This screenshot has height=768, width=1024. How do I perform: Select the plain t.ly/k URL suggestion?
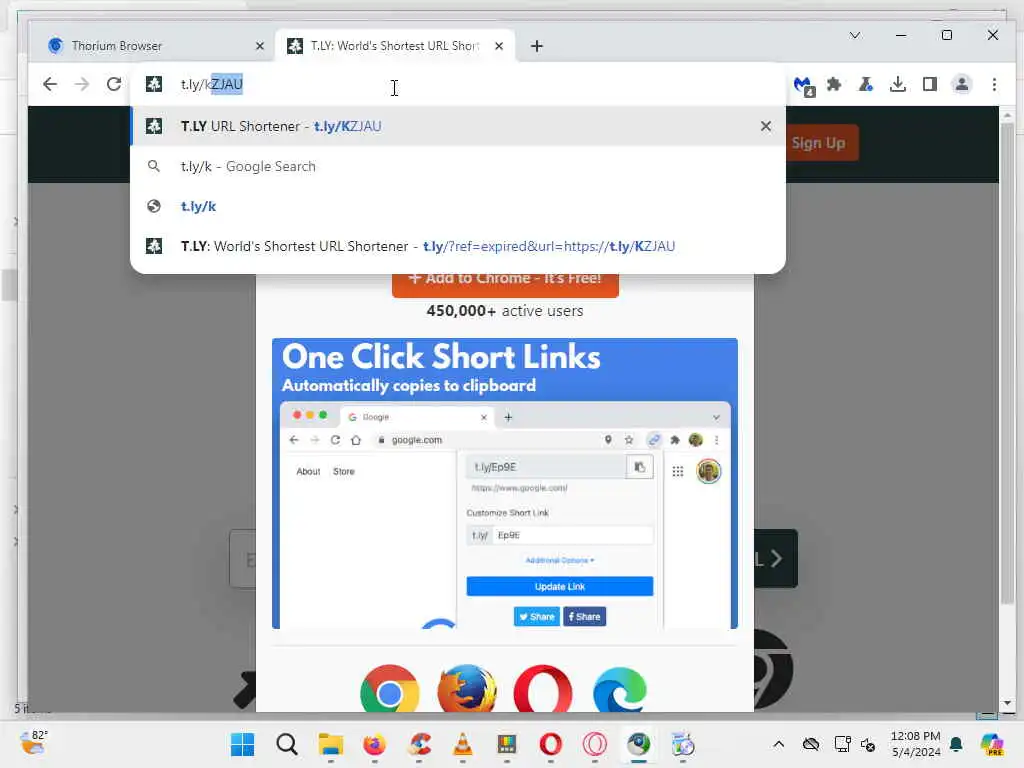pos(457,206)
